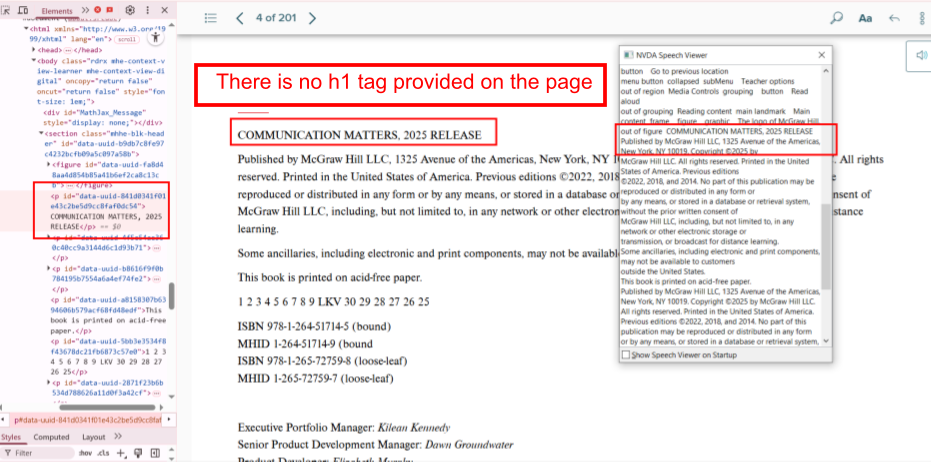This screenshot has height=462, width=931.
Task: Select the MathJax_Message div node
Action: (x=101, y=117)
